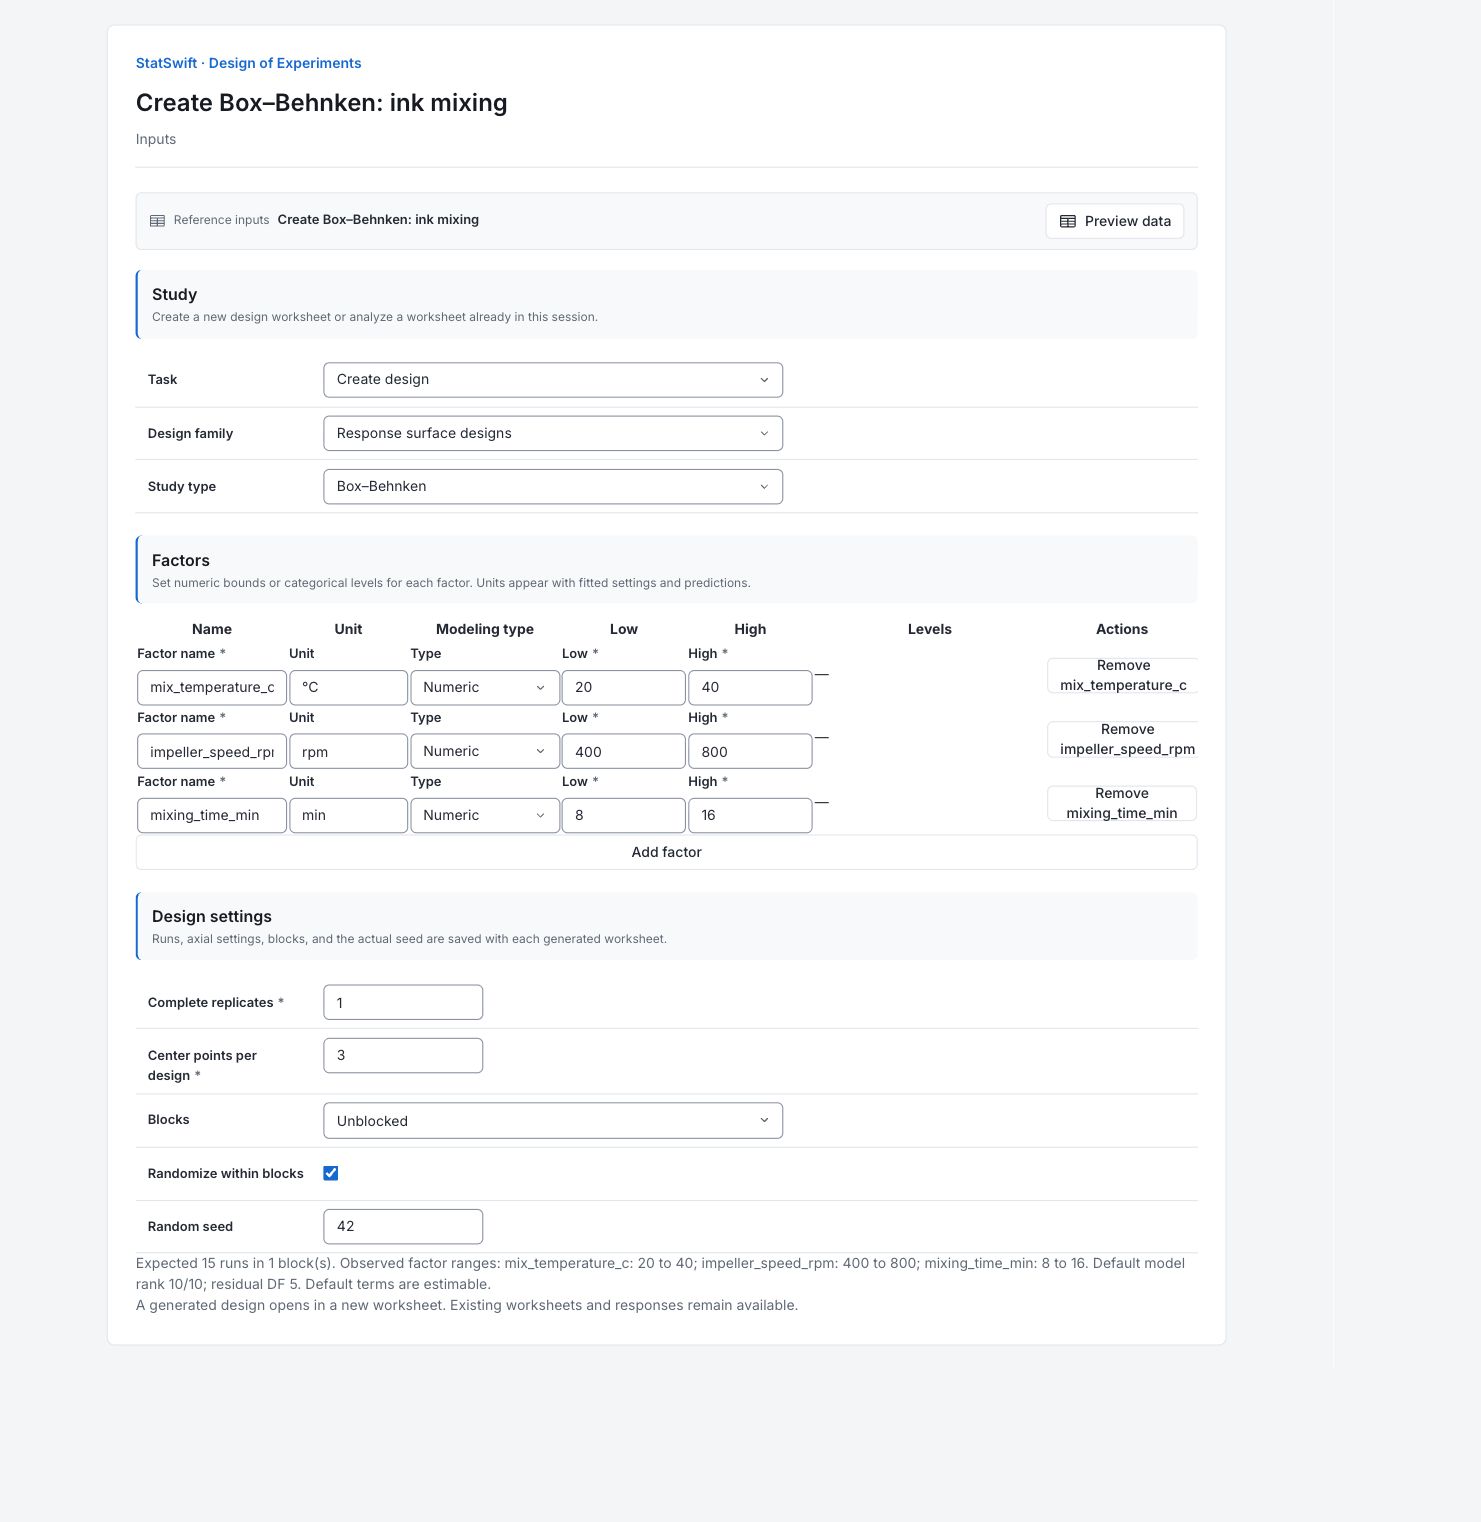This screenshot has width=1481, height=1522.
Task: Follow the StatSwift · Design of Experiments link
Action: click(x=249, y=63)
